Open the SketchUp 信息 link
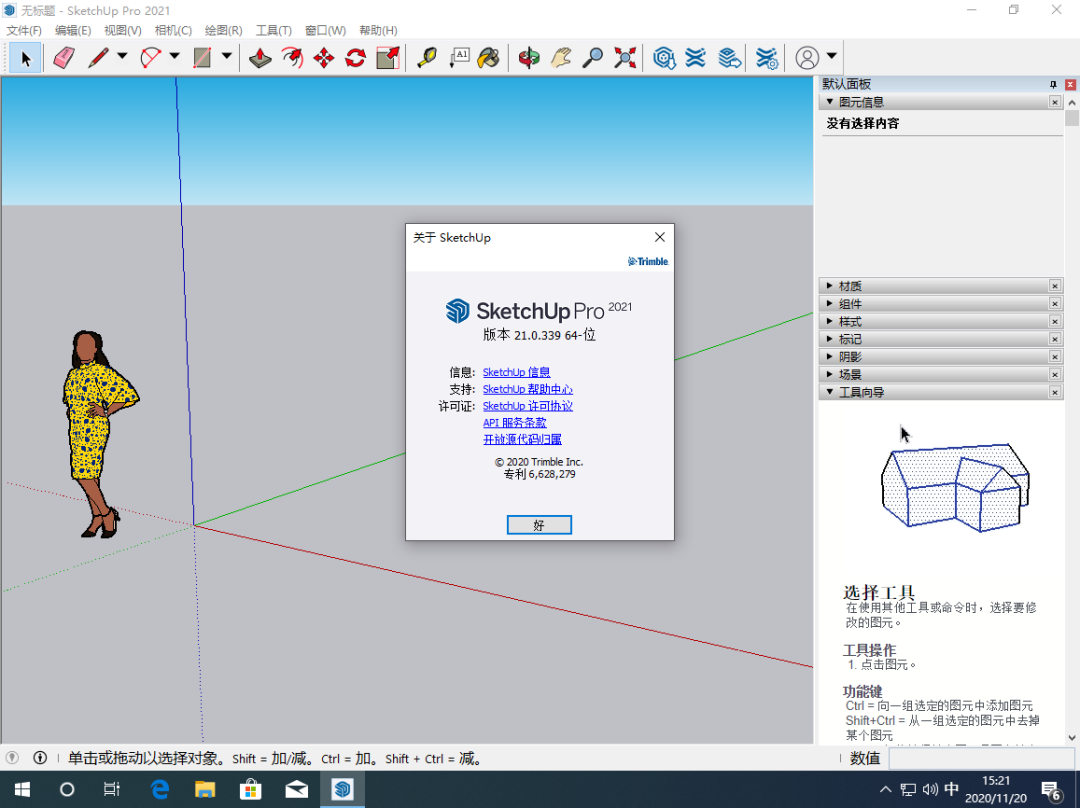 pos(516,372)
